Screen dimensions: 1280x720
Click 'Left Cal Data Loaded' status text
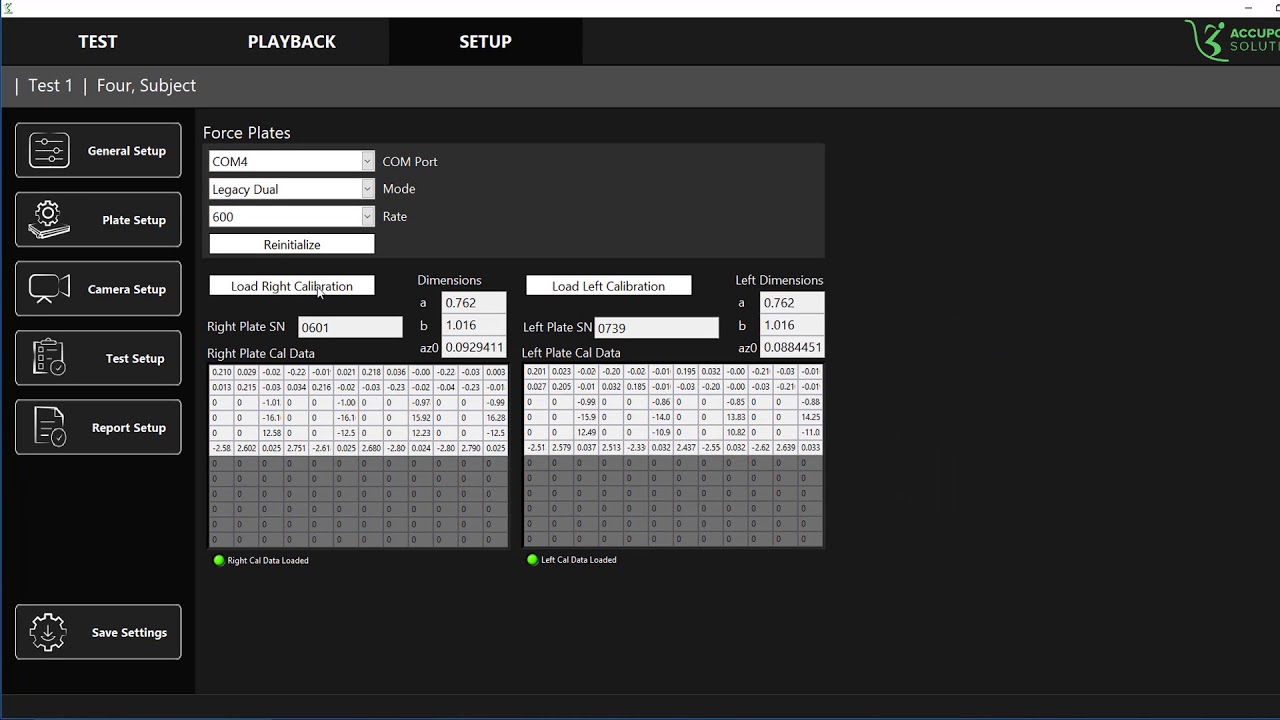click(579, 559)
